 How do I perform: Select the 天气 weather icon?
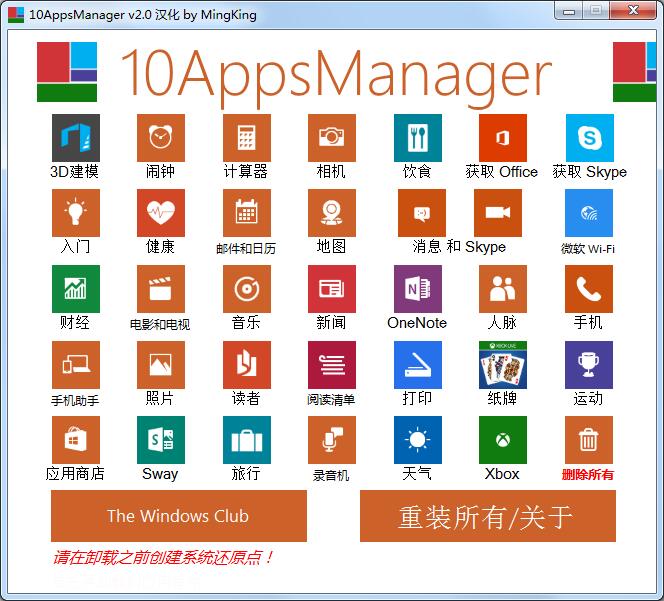click(x=418, y=440)
